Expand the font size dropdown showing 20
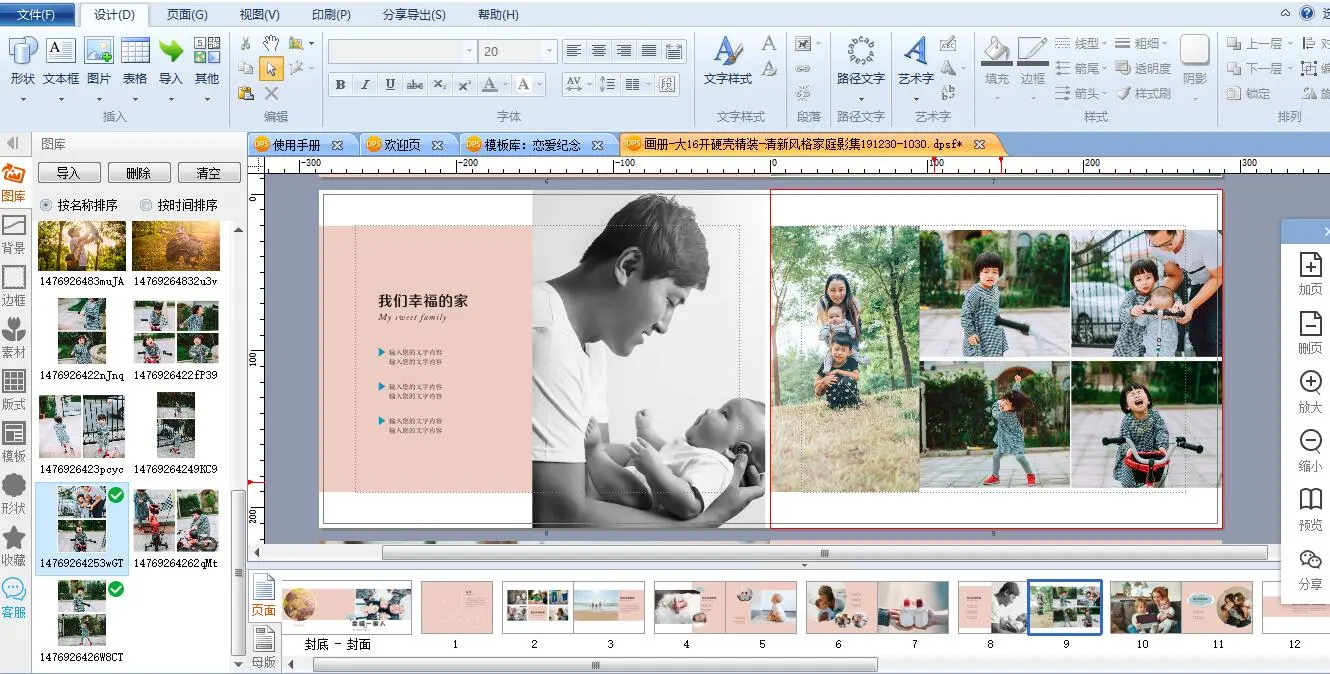This screenshot has height=674, width=1330. click(549, 51)
